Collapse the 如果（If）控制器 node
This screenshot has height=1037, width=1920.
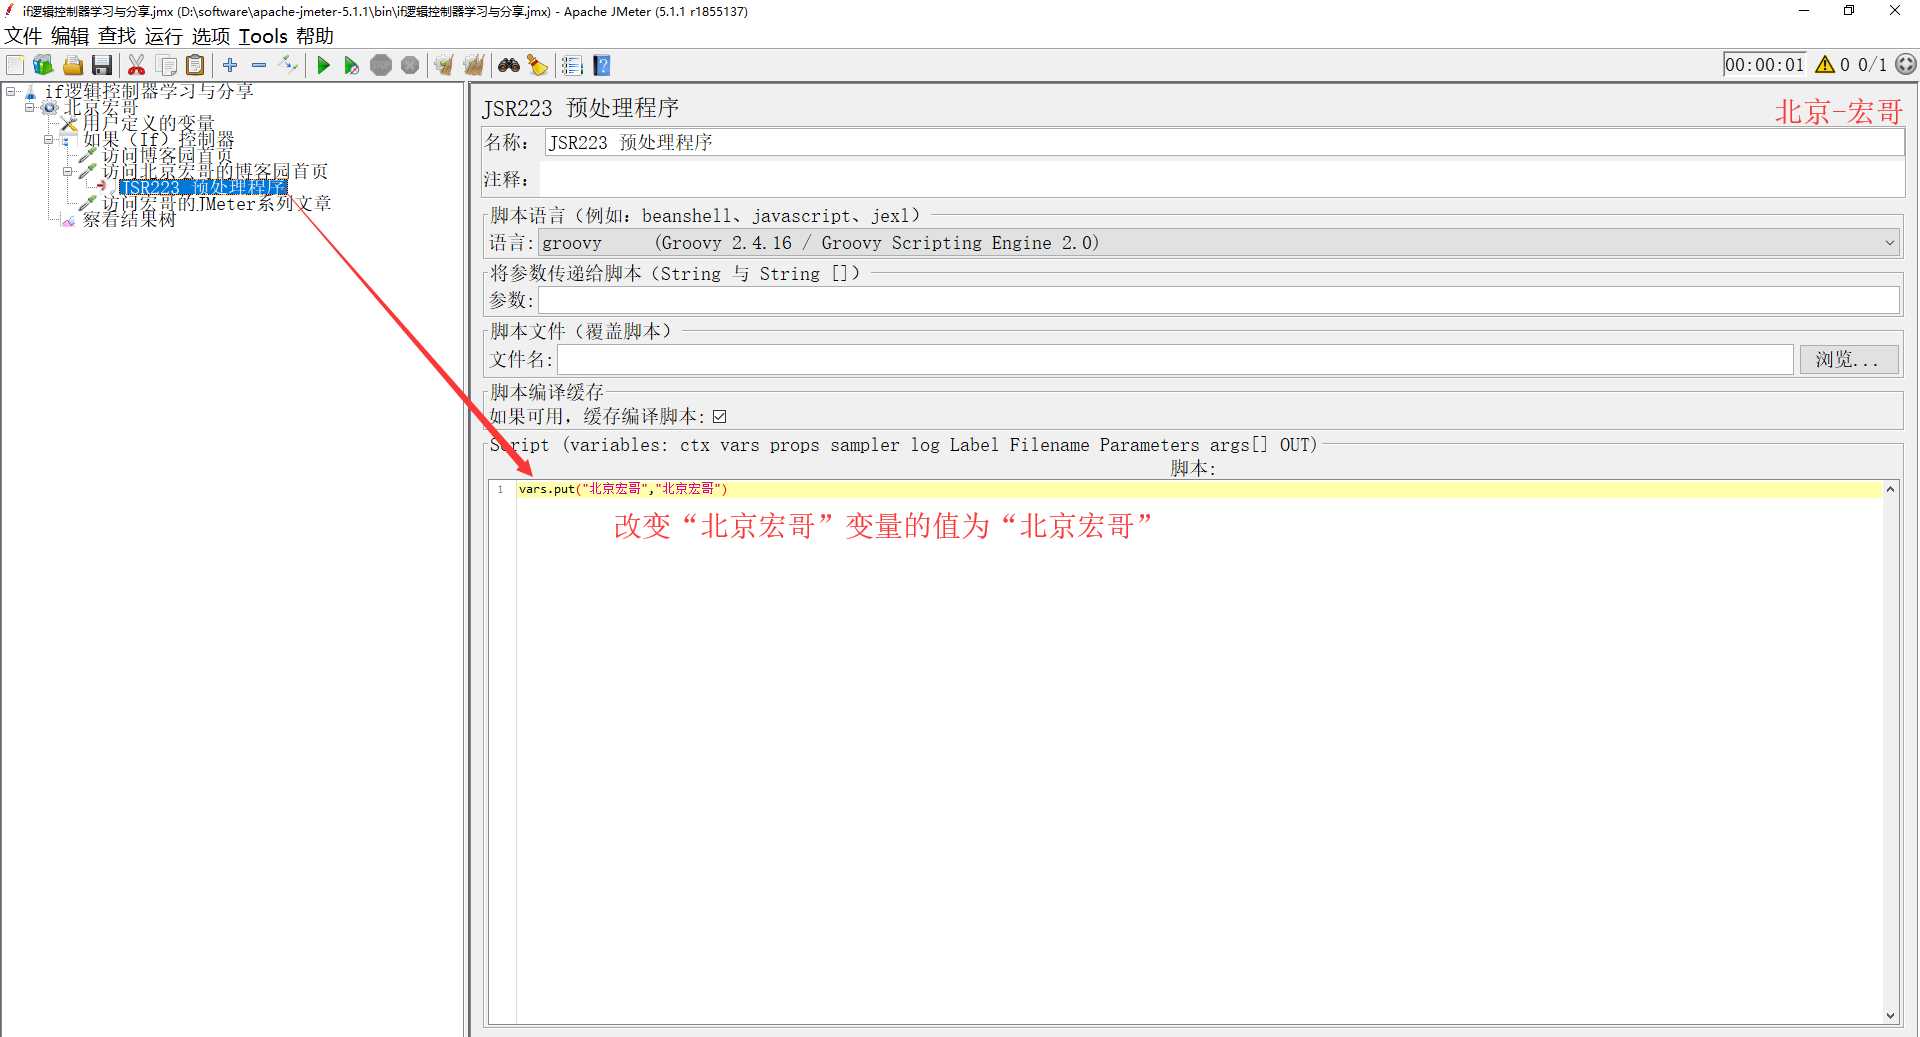(48, 139)
